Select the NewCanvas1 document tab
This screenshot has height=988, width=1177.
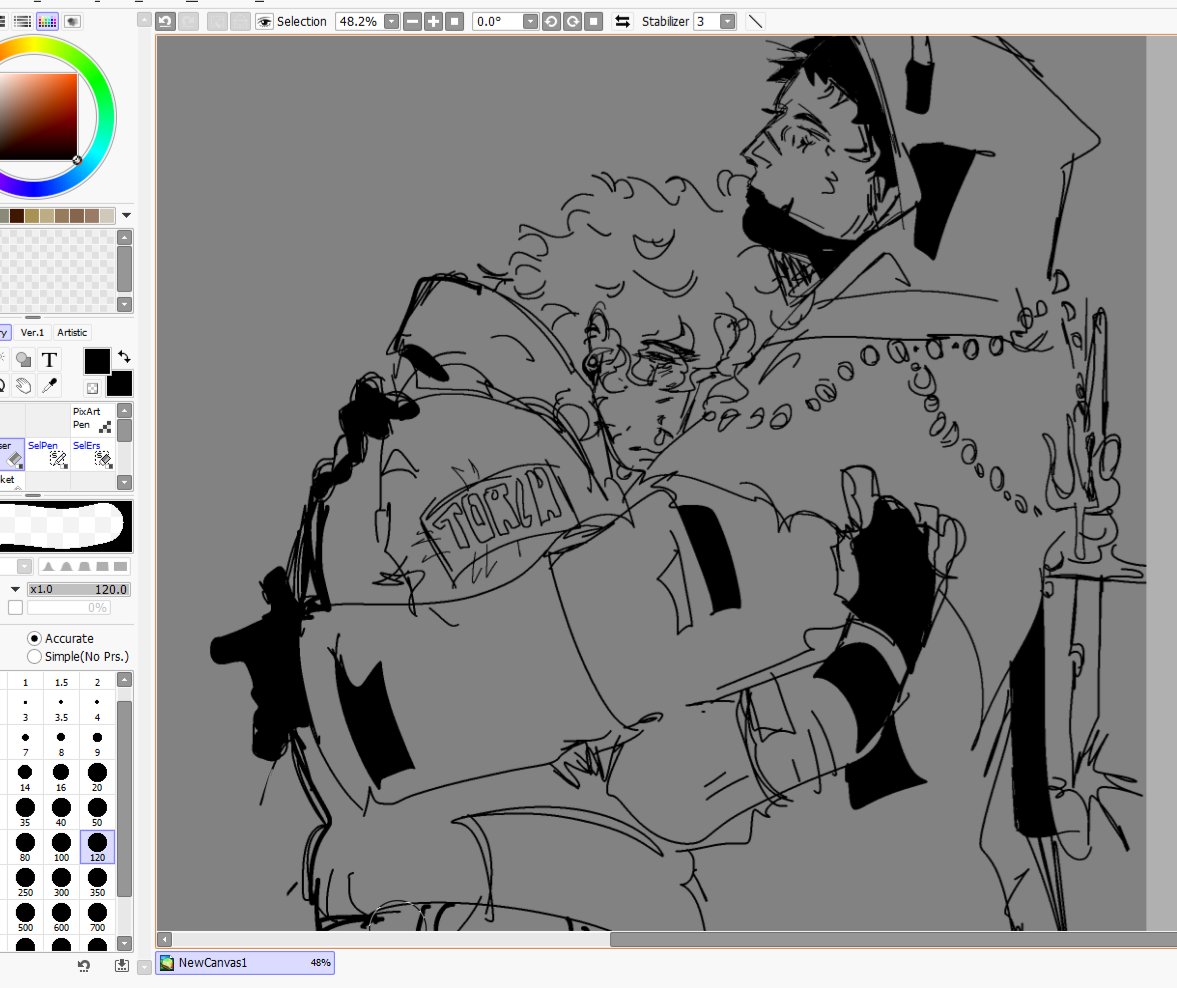point(245,962)
